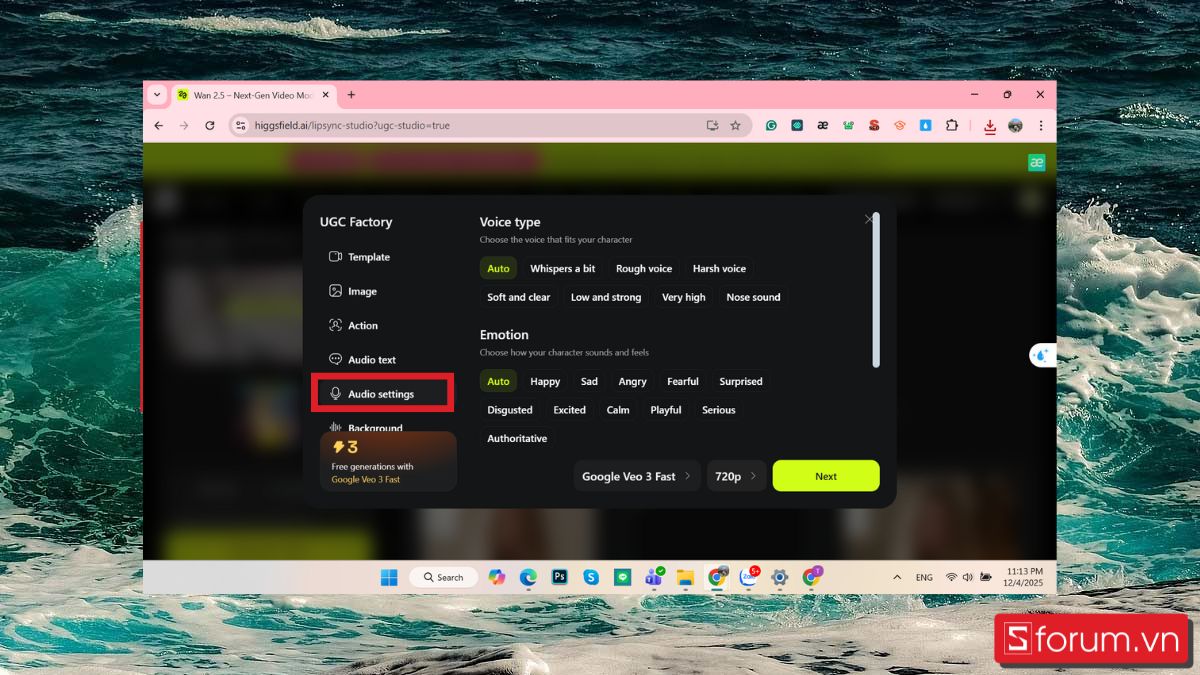Click the taskbar Search box
The image size is (1200, 675).
pyautogui.click(x=444, y=577)
